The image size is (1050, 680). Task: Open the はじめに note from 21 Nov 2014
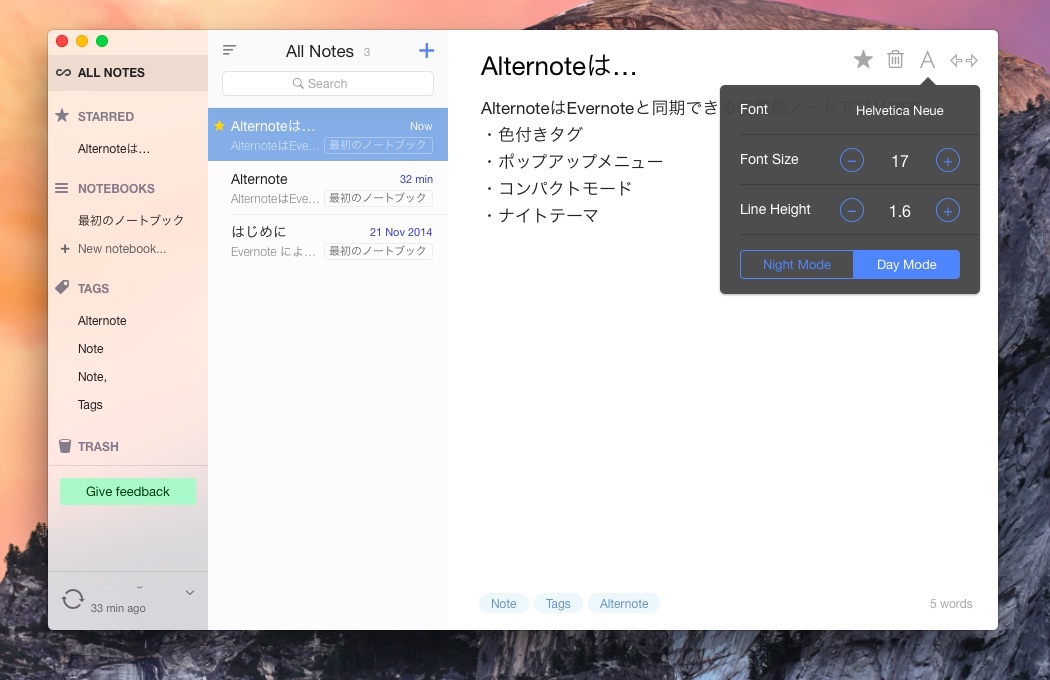click(327, 241)
